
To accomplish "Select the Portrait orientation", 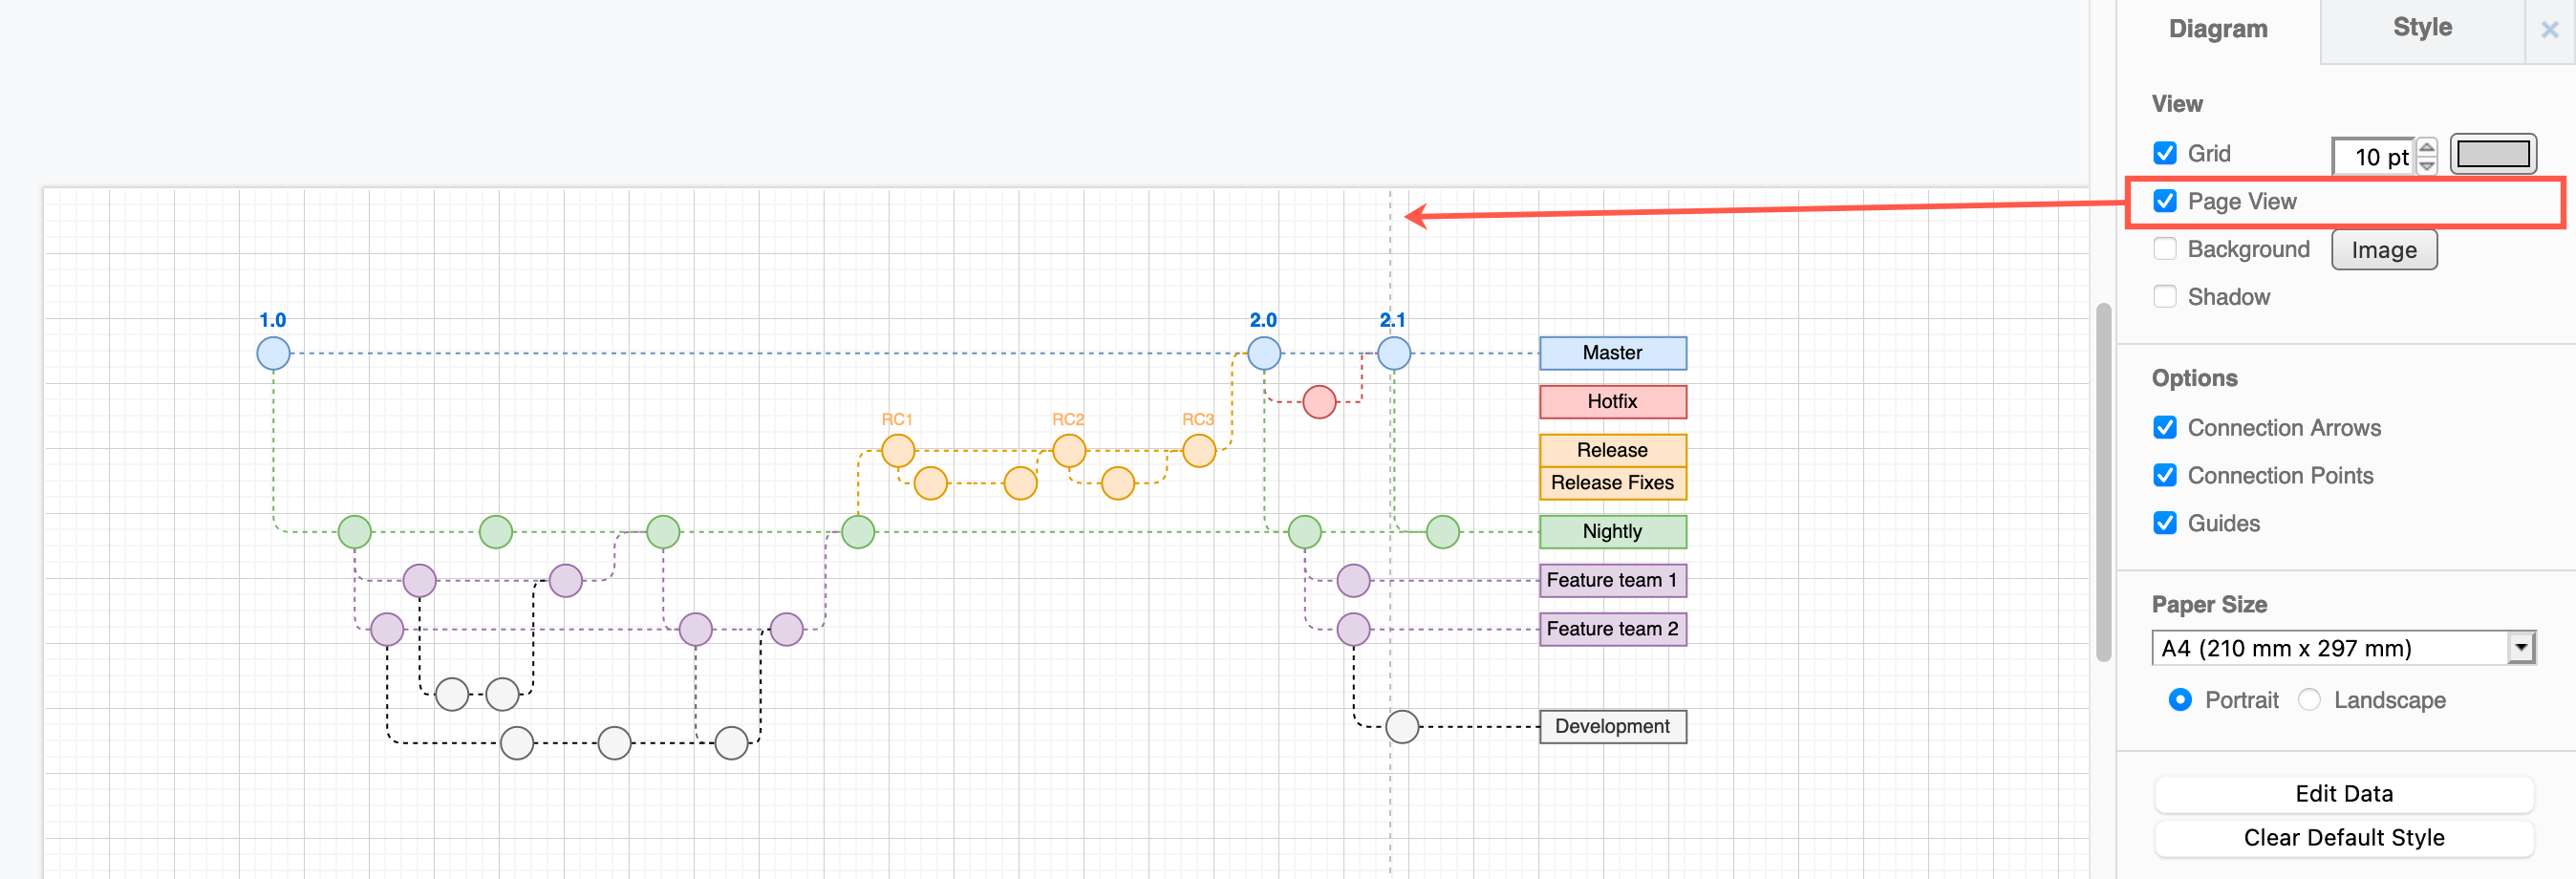I will point(2181,700).
